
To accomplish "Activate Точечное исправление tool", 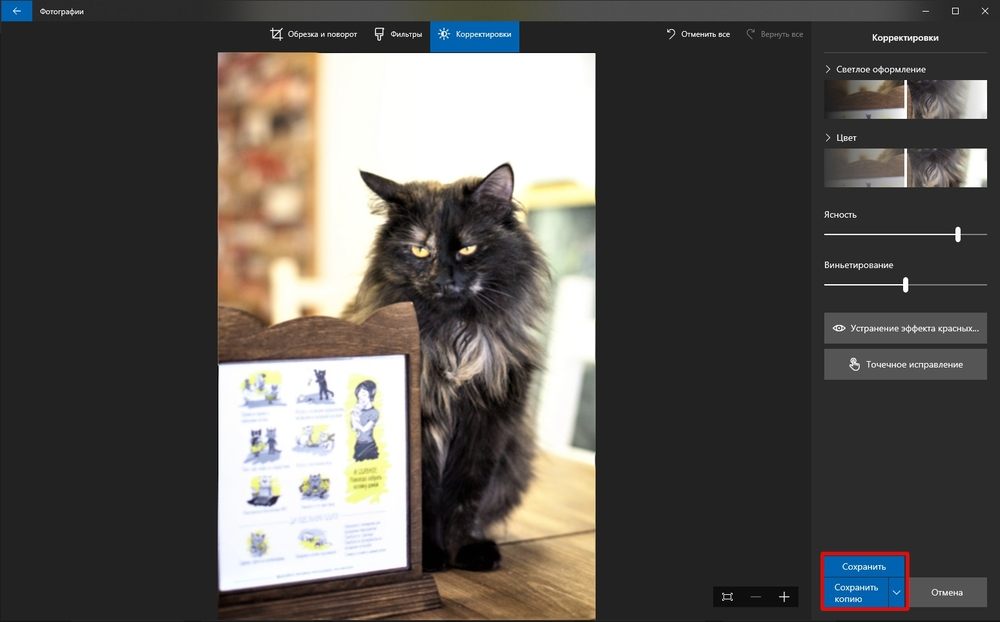I will (x=905, y=364).
